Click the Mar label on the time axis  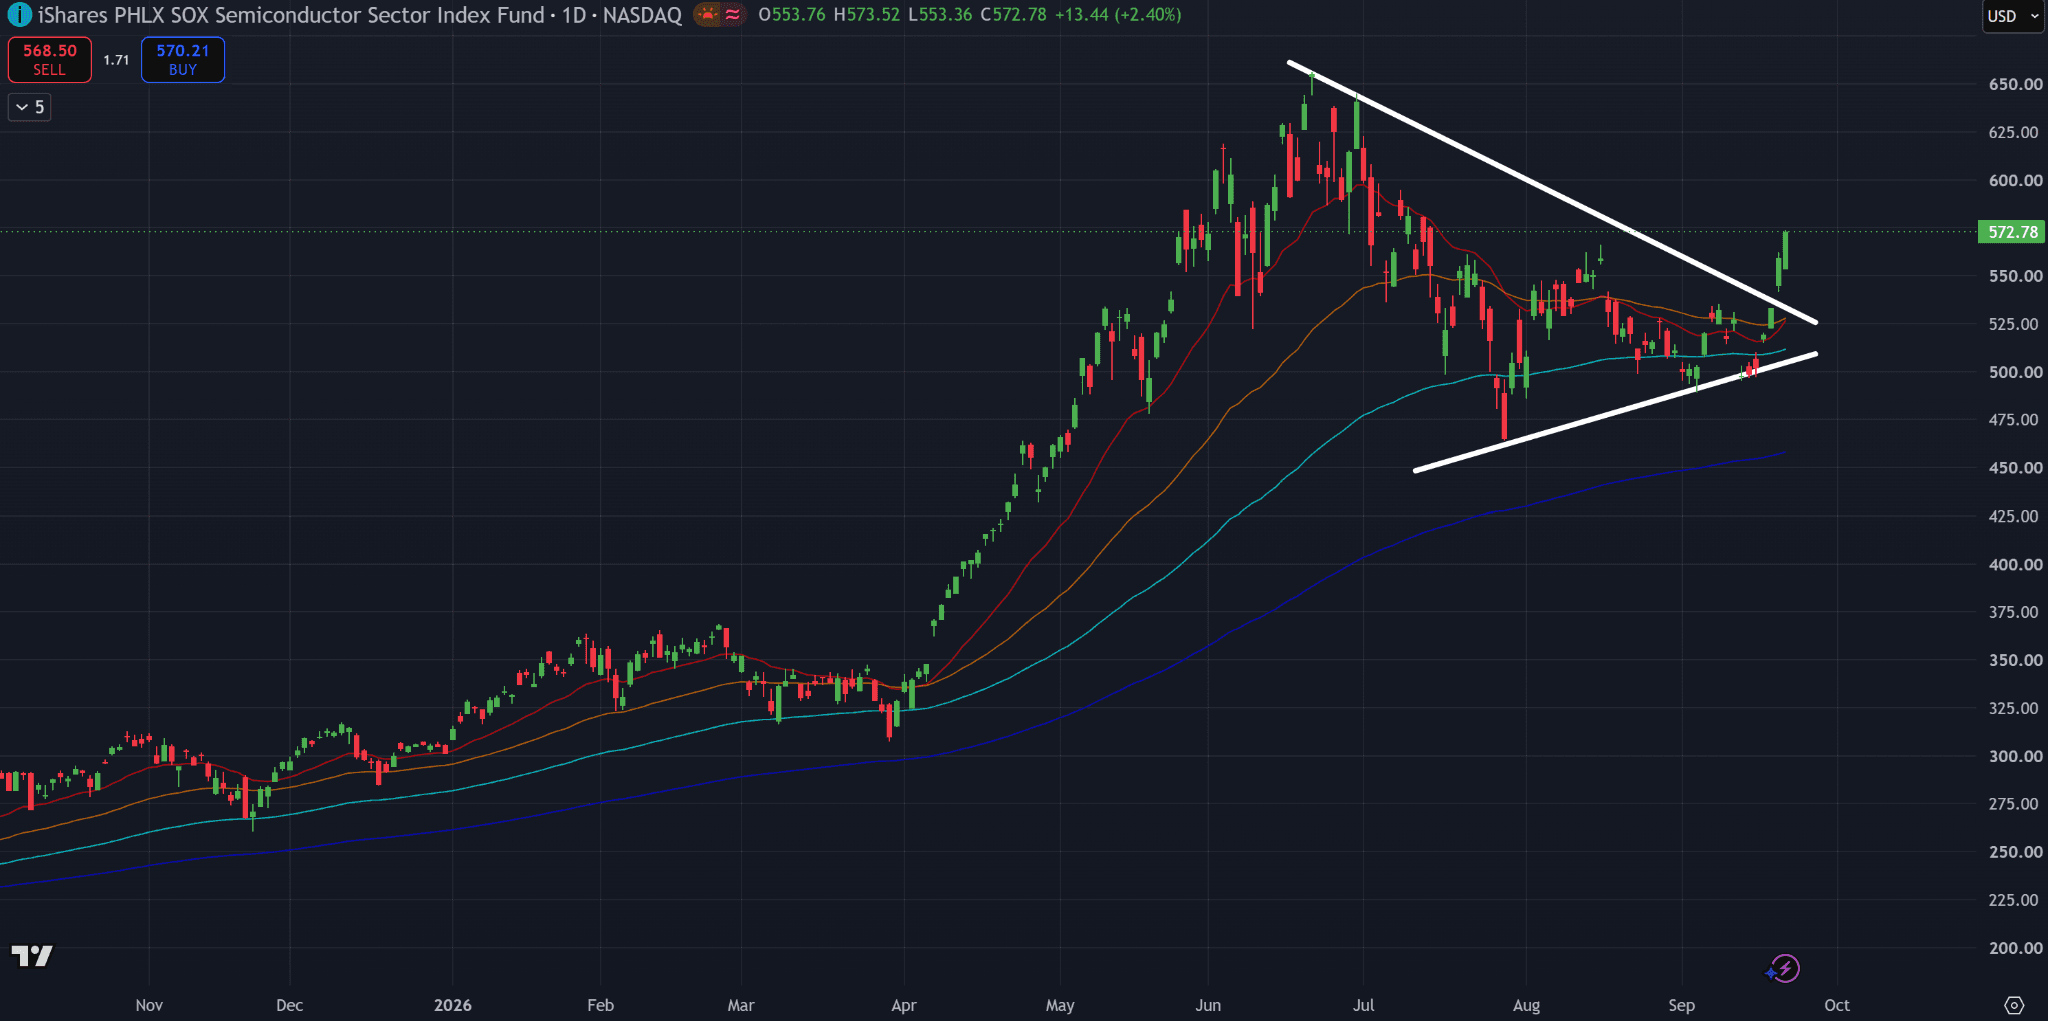pos(741,1005)
